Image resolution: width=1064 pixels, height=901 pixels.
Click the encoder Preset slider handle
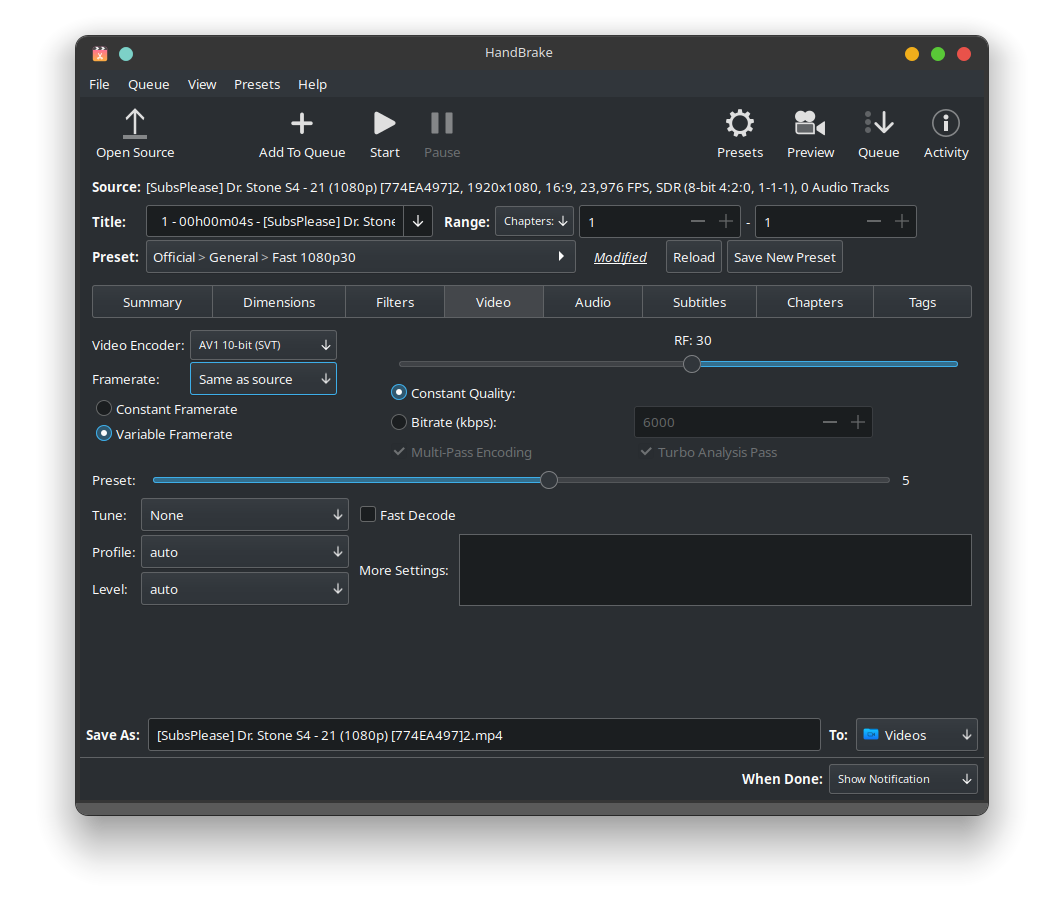549,480
